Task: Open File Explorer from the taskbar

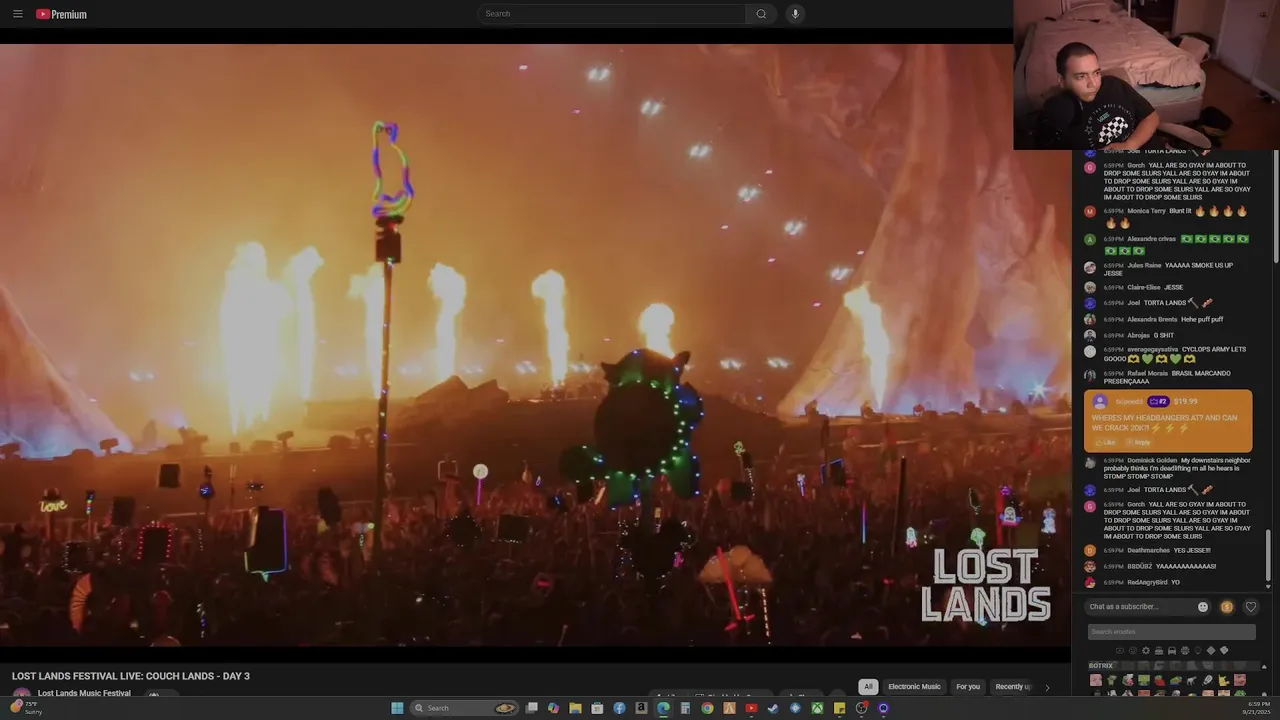Action: coord(575,708)
